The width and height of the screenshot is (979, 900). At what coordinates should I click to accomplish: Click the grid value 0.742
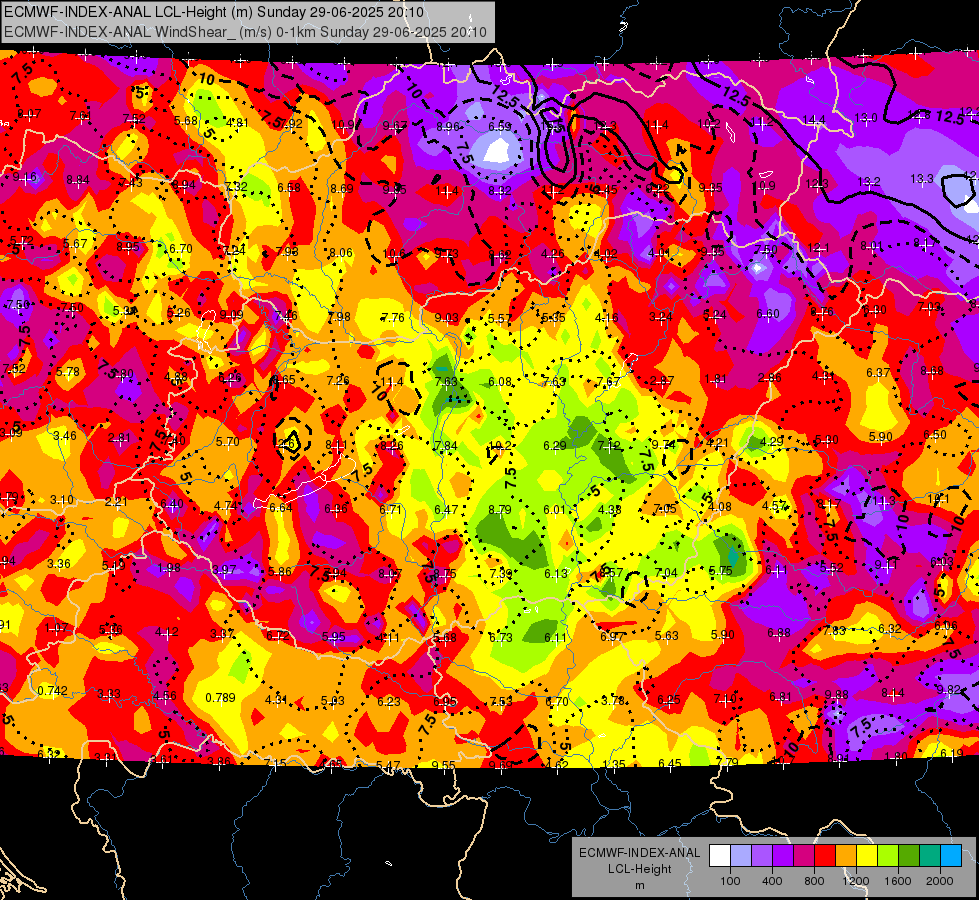click(x=52, y=691)
